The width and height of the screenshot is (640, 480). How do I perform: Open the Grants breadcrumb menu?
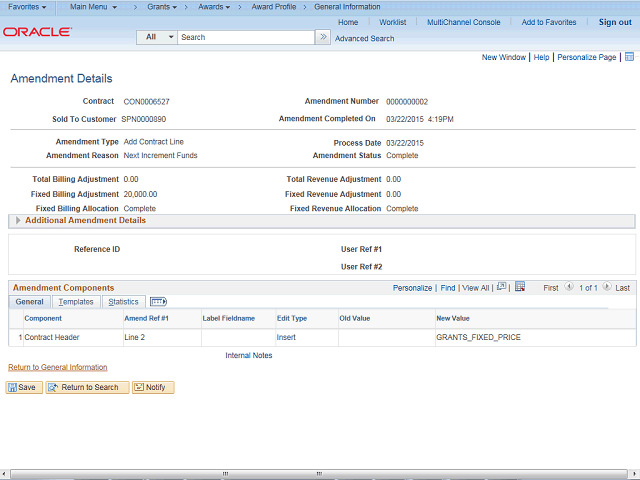(x=162, y=7)
